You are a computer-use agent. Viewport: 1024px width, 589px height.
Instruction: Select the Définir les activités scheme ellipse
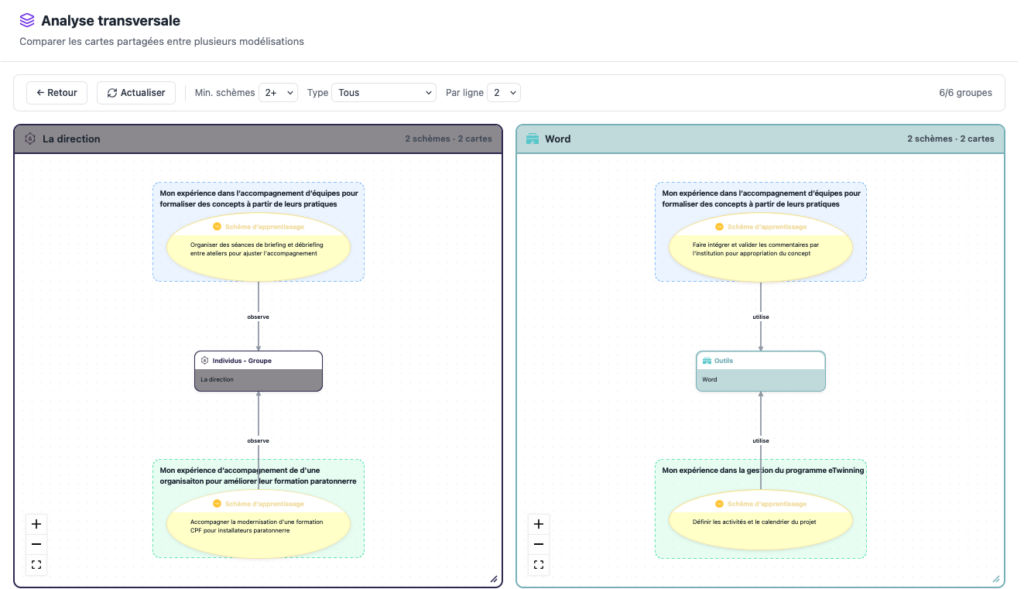[x=761, y=522]
